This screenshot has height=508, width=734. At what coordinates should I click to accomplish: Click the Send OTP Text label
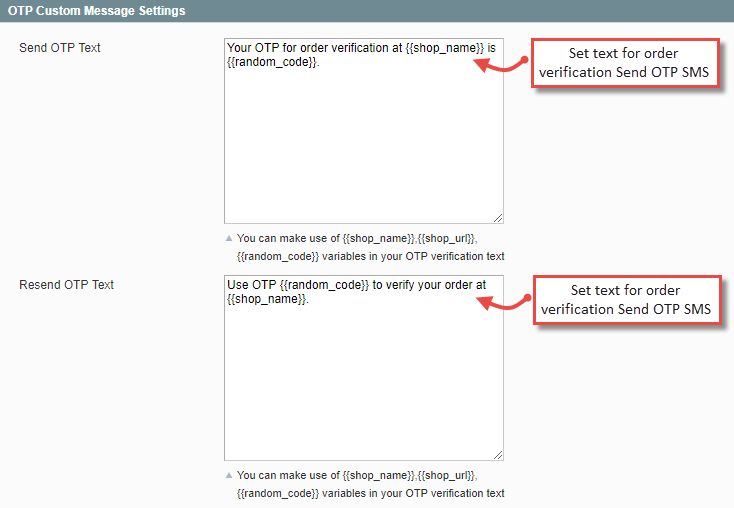[60, 48]
